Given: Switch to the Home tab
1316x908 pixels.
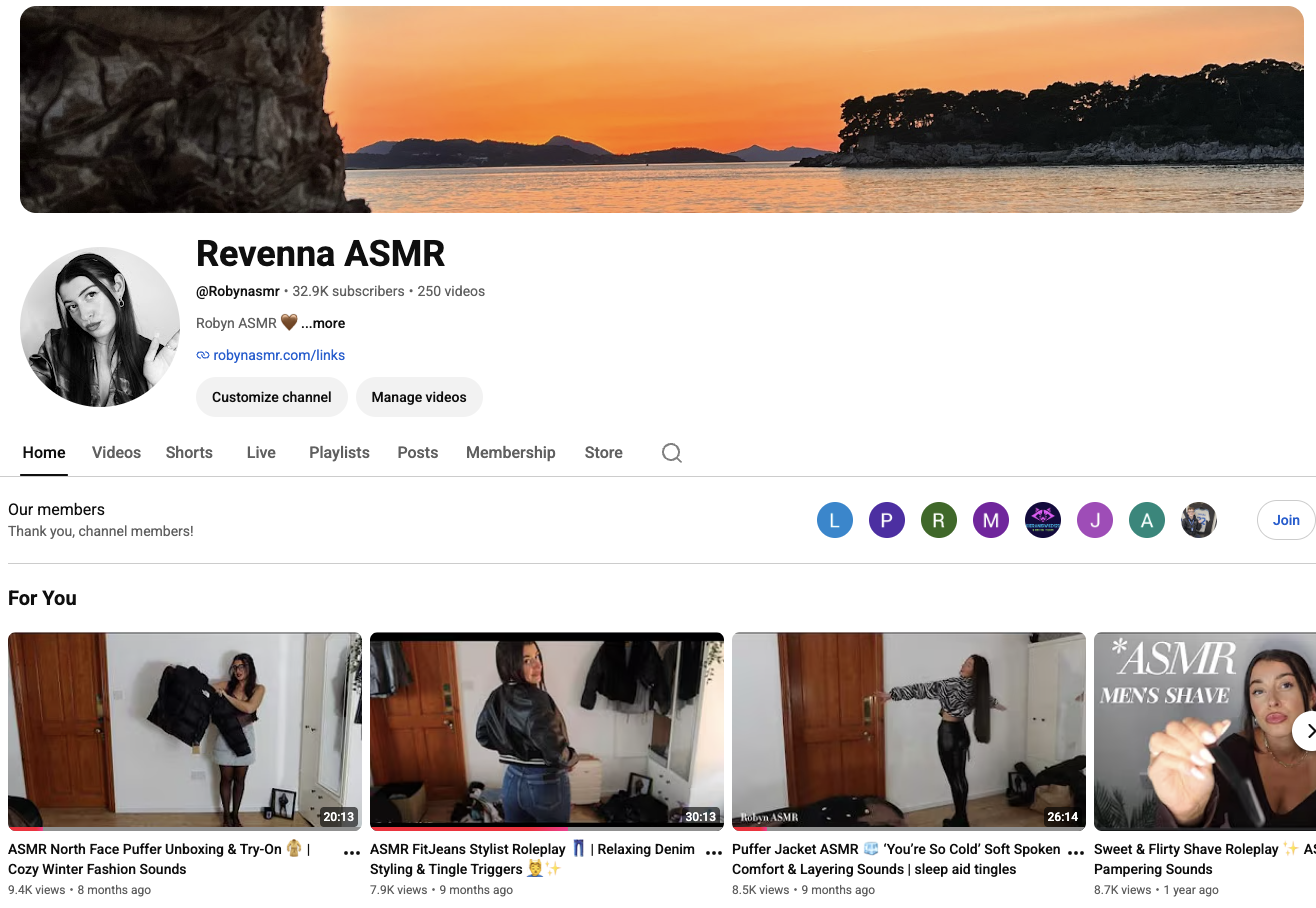Looking at the screenshot, I should point(44,453).
